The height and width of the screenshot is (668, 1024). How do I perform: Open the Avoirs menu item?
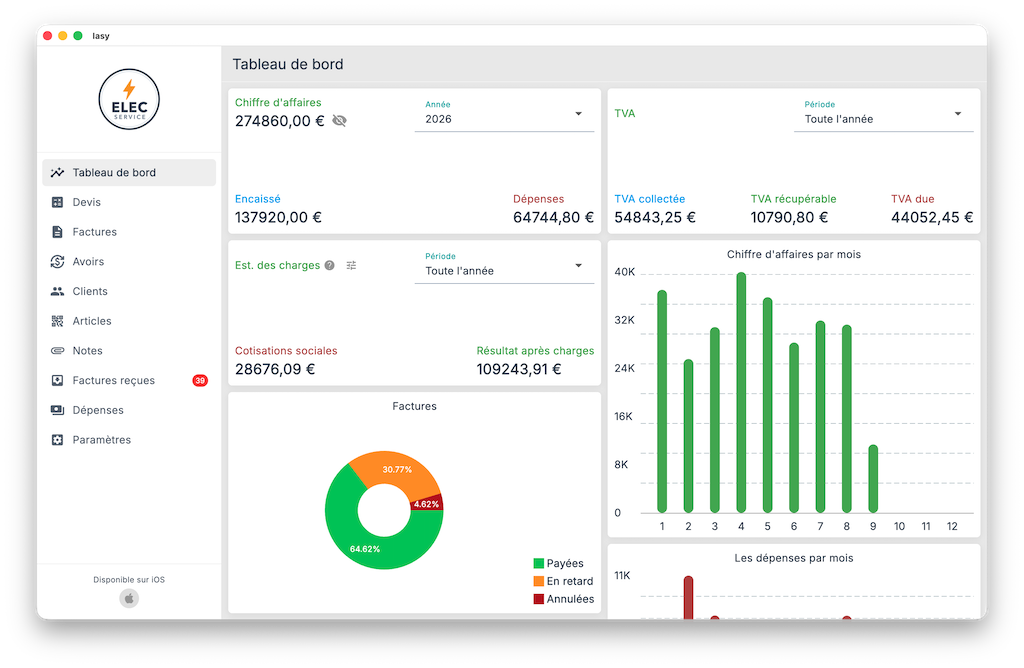[x=129, y=262]
